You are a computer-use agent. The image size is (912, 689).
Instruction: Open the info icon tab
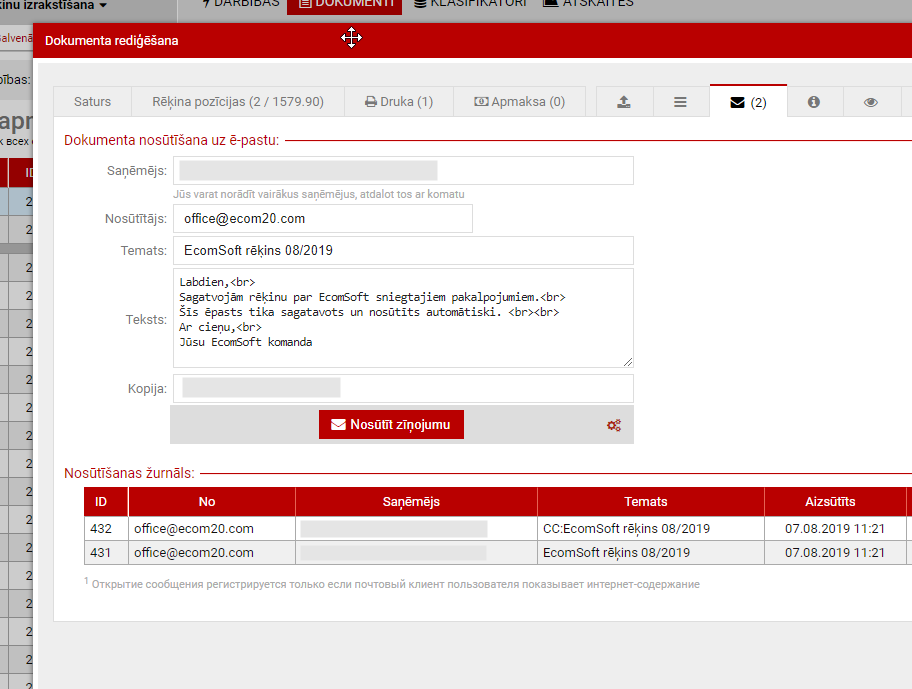click(x=814, y=102)
